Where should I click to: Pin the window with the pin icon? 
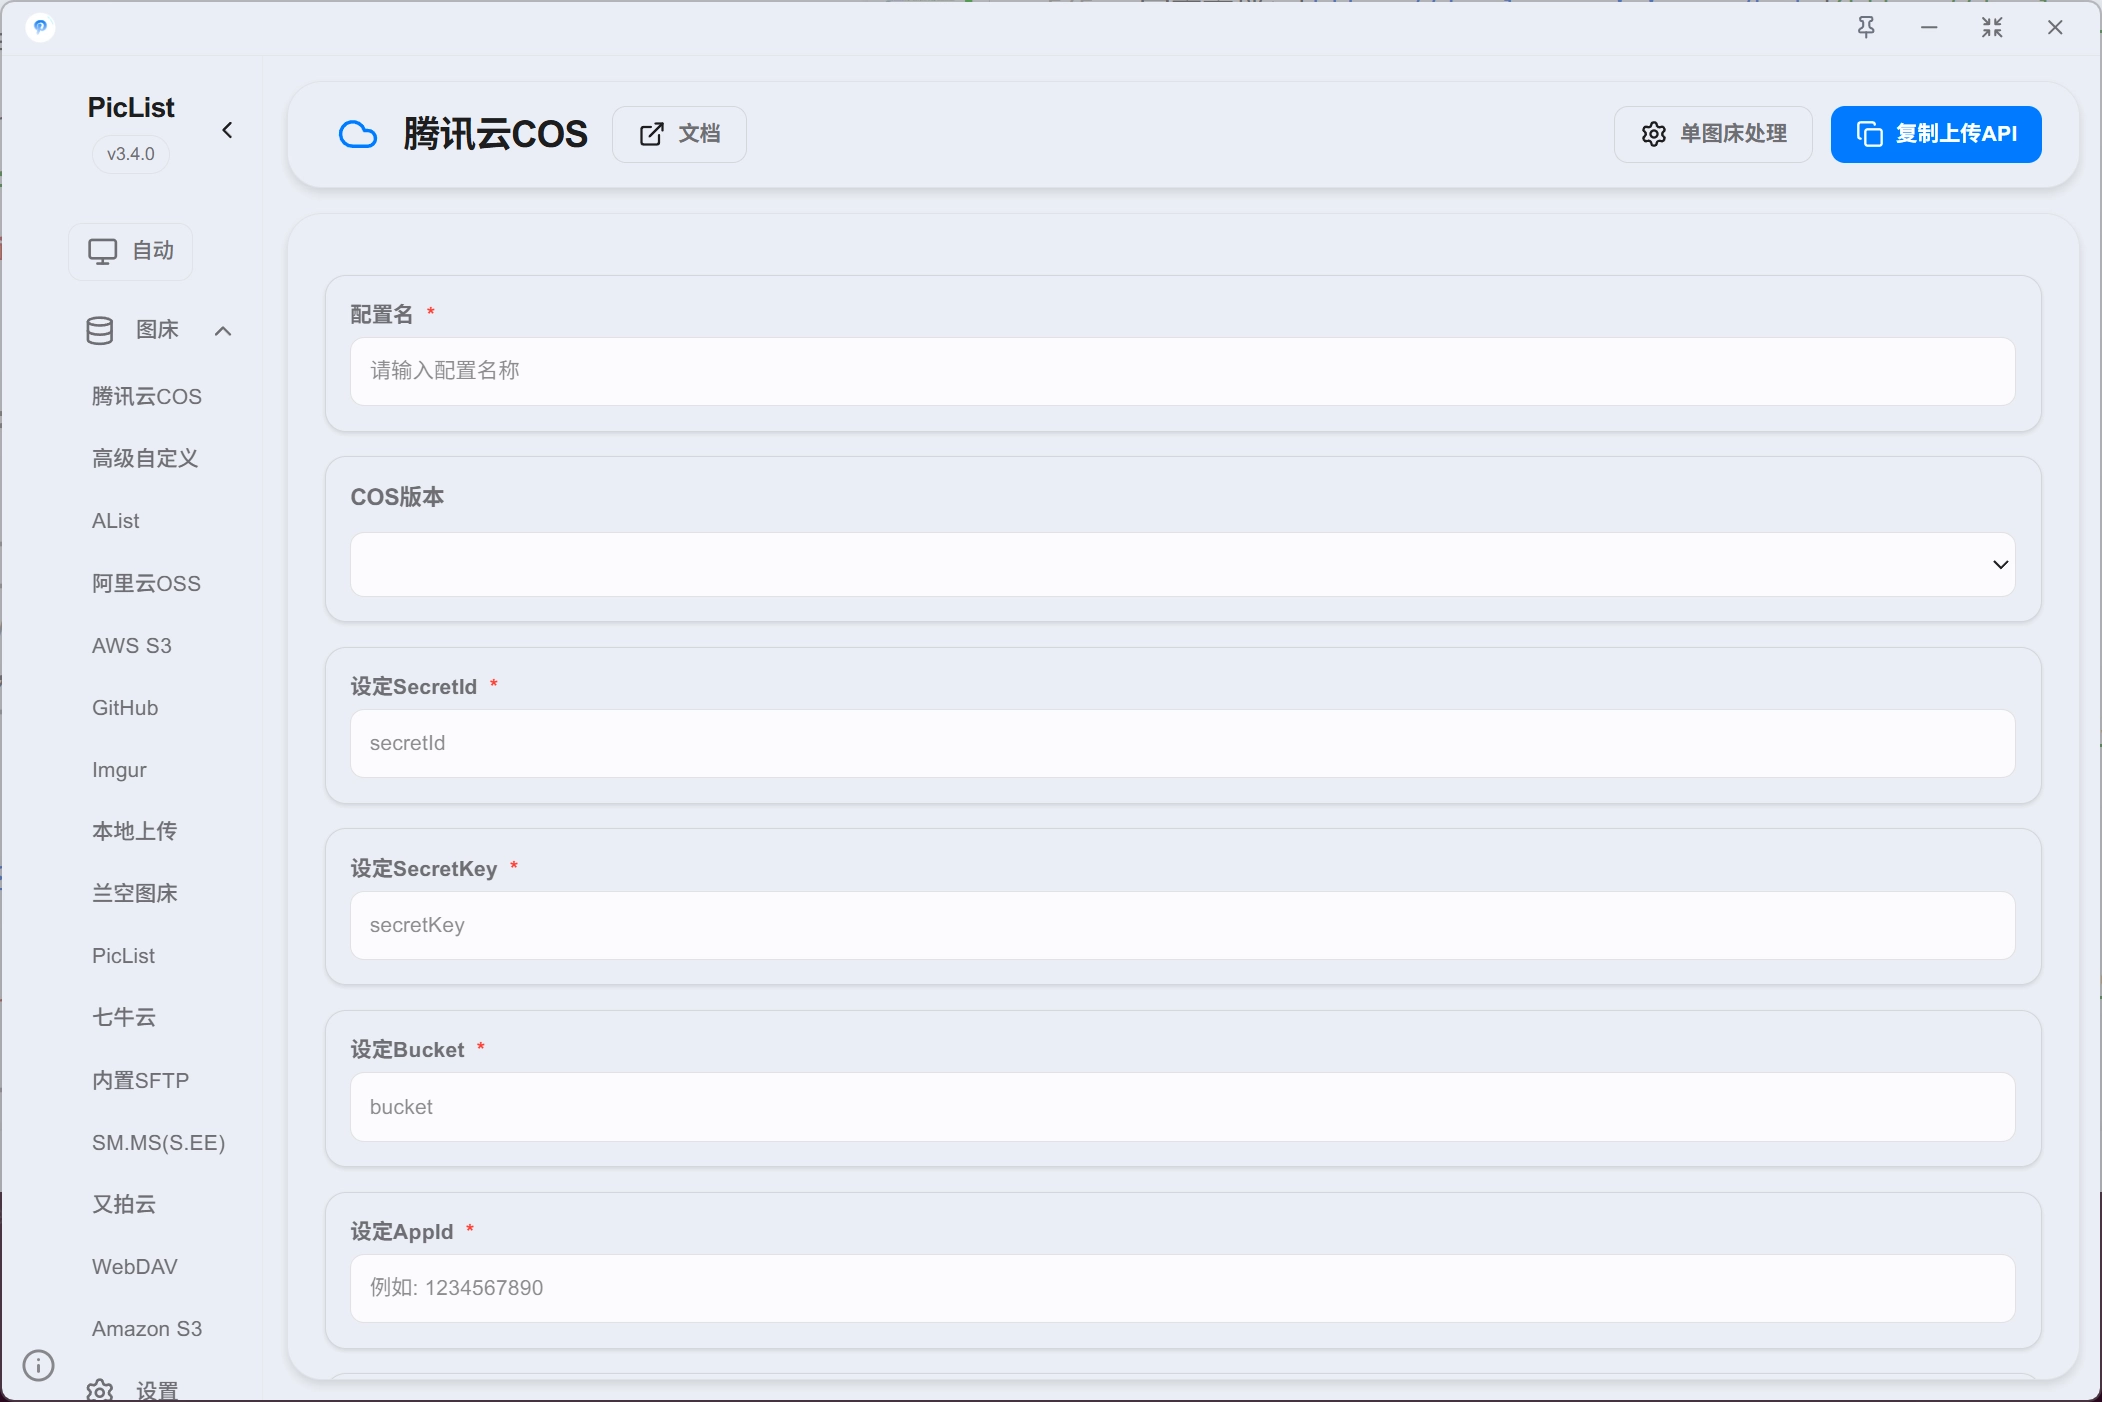(x=1866, y=28)
